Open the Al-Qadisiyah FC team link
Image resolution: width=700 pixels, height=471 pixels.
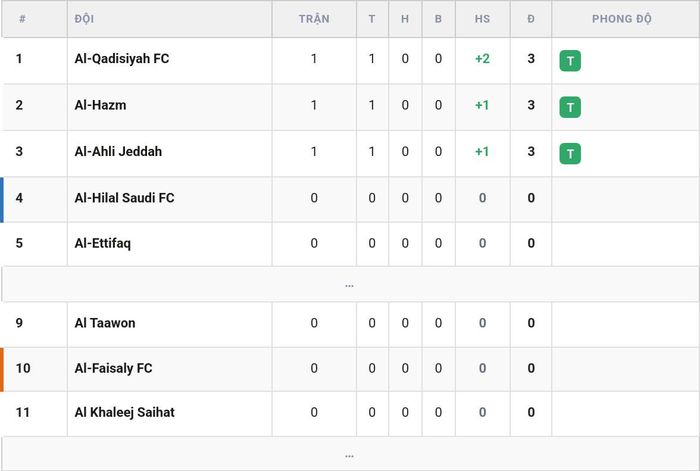pos(122,58)
